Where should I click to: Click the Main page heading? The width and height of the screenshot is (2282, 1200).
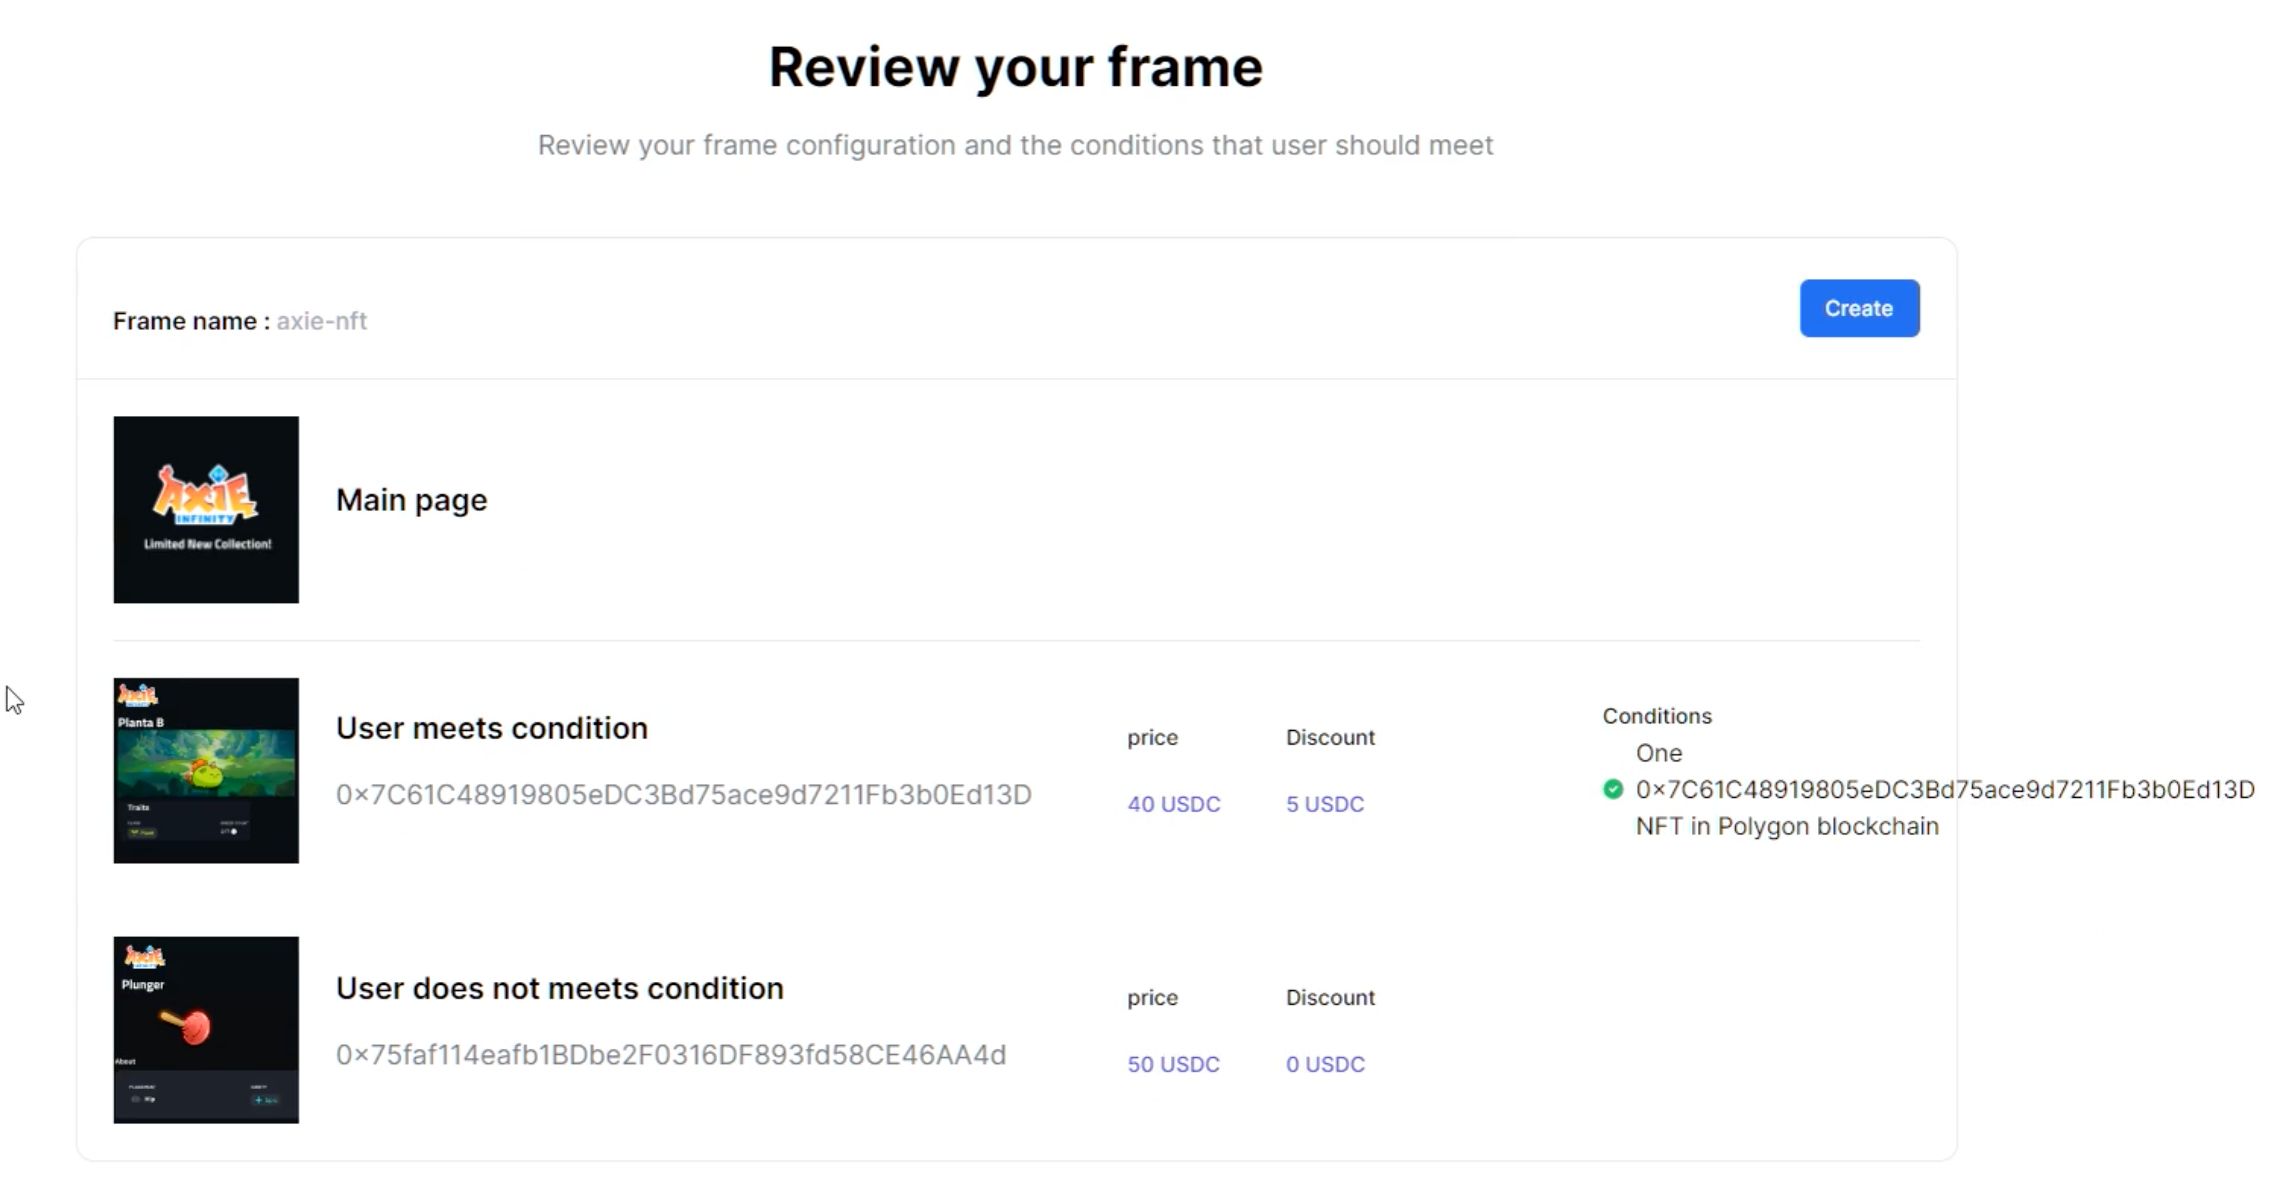(412, 500)
